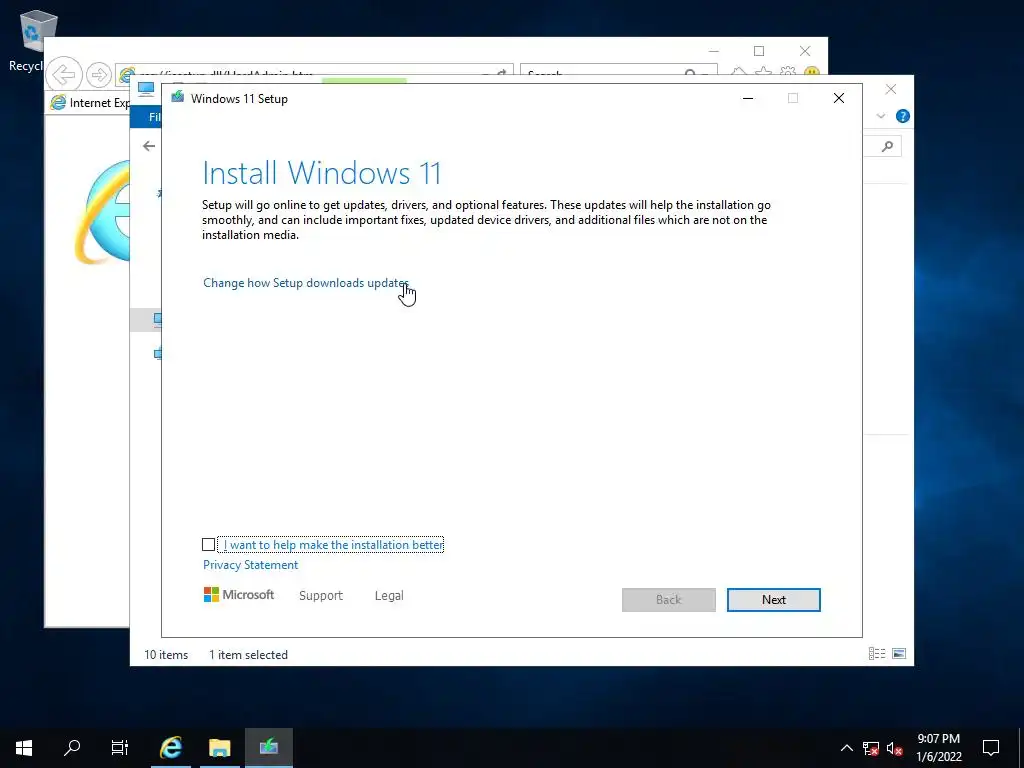Image resolution: width=1024 pixels, height=768 pixels.
Task: Click the Legal link in Setup
Action: (389, 596)
